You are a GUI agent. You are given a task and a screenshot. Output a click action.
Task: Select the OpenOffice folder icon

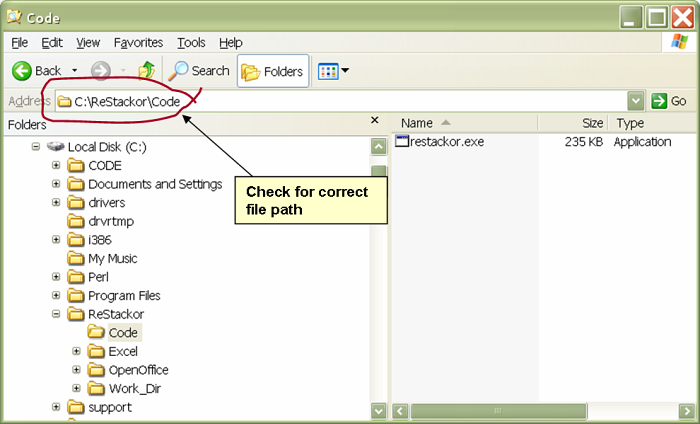pyautogui.click(x=96, y=370)
